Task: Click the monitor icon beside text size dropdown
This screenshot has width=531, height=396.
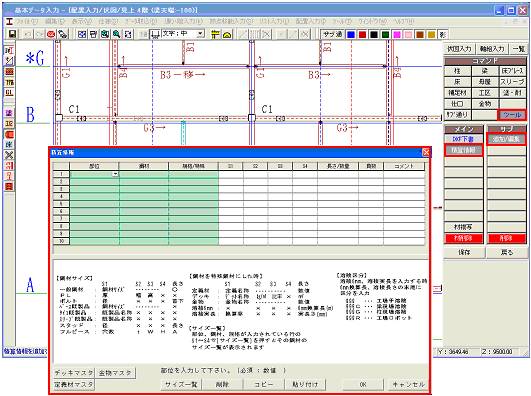Action: (155, 34)
